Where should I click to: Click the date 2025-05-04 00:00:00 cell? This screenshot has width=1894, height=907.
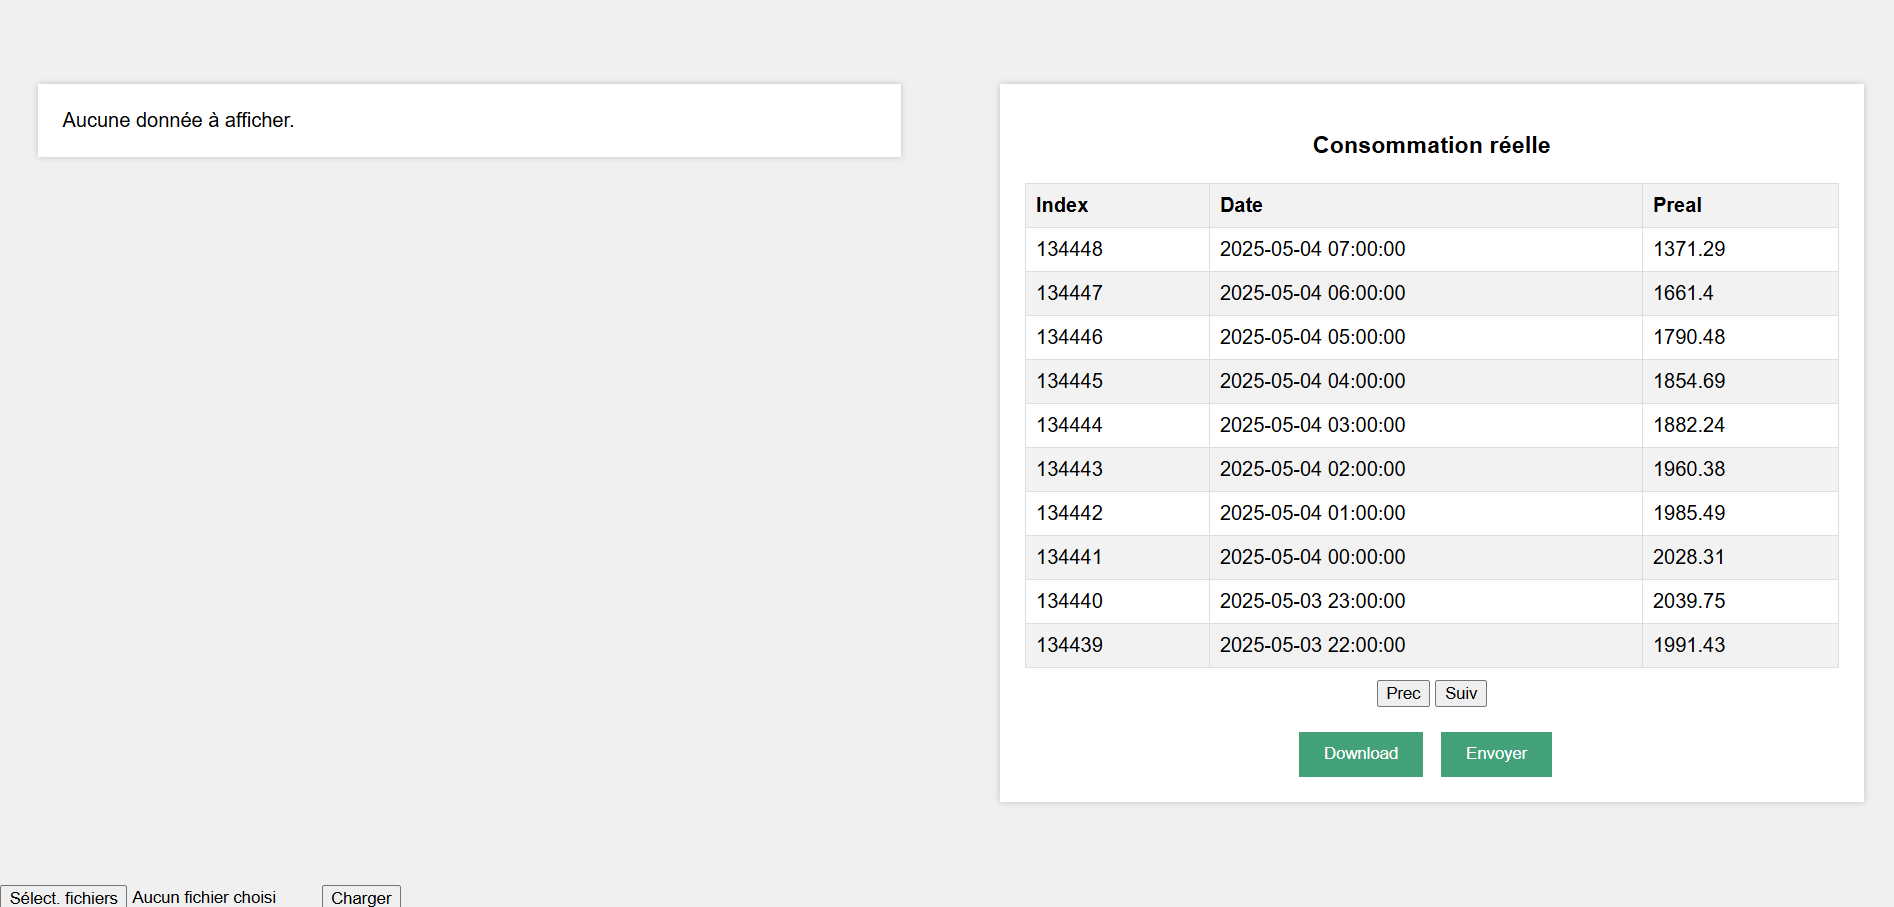point(1312,557)
